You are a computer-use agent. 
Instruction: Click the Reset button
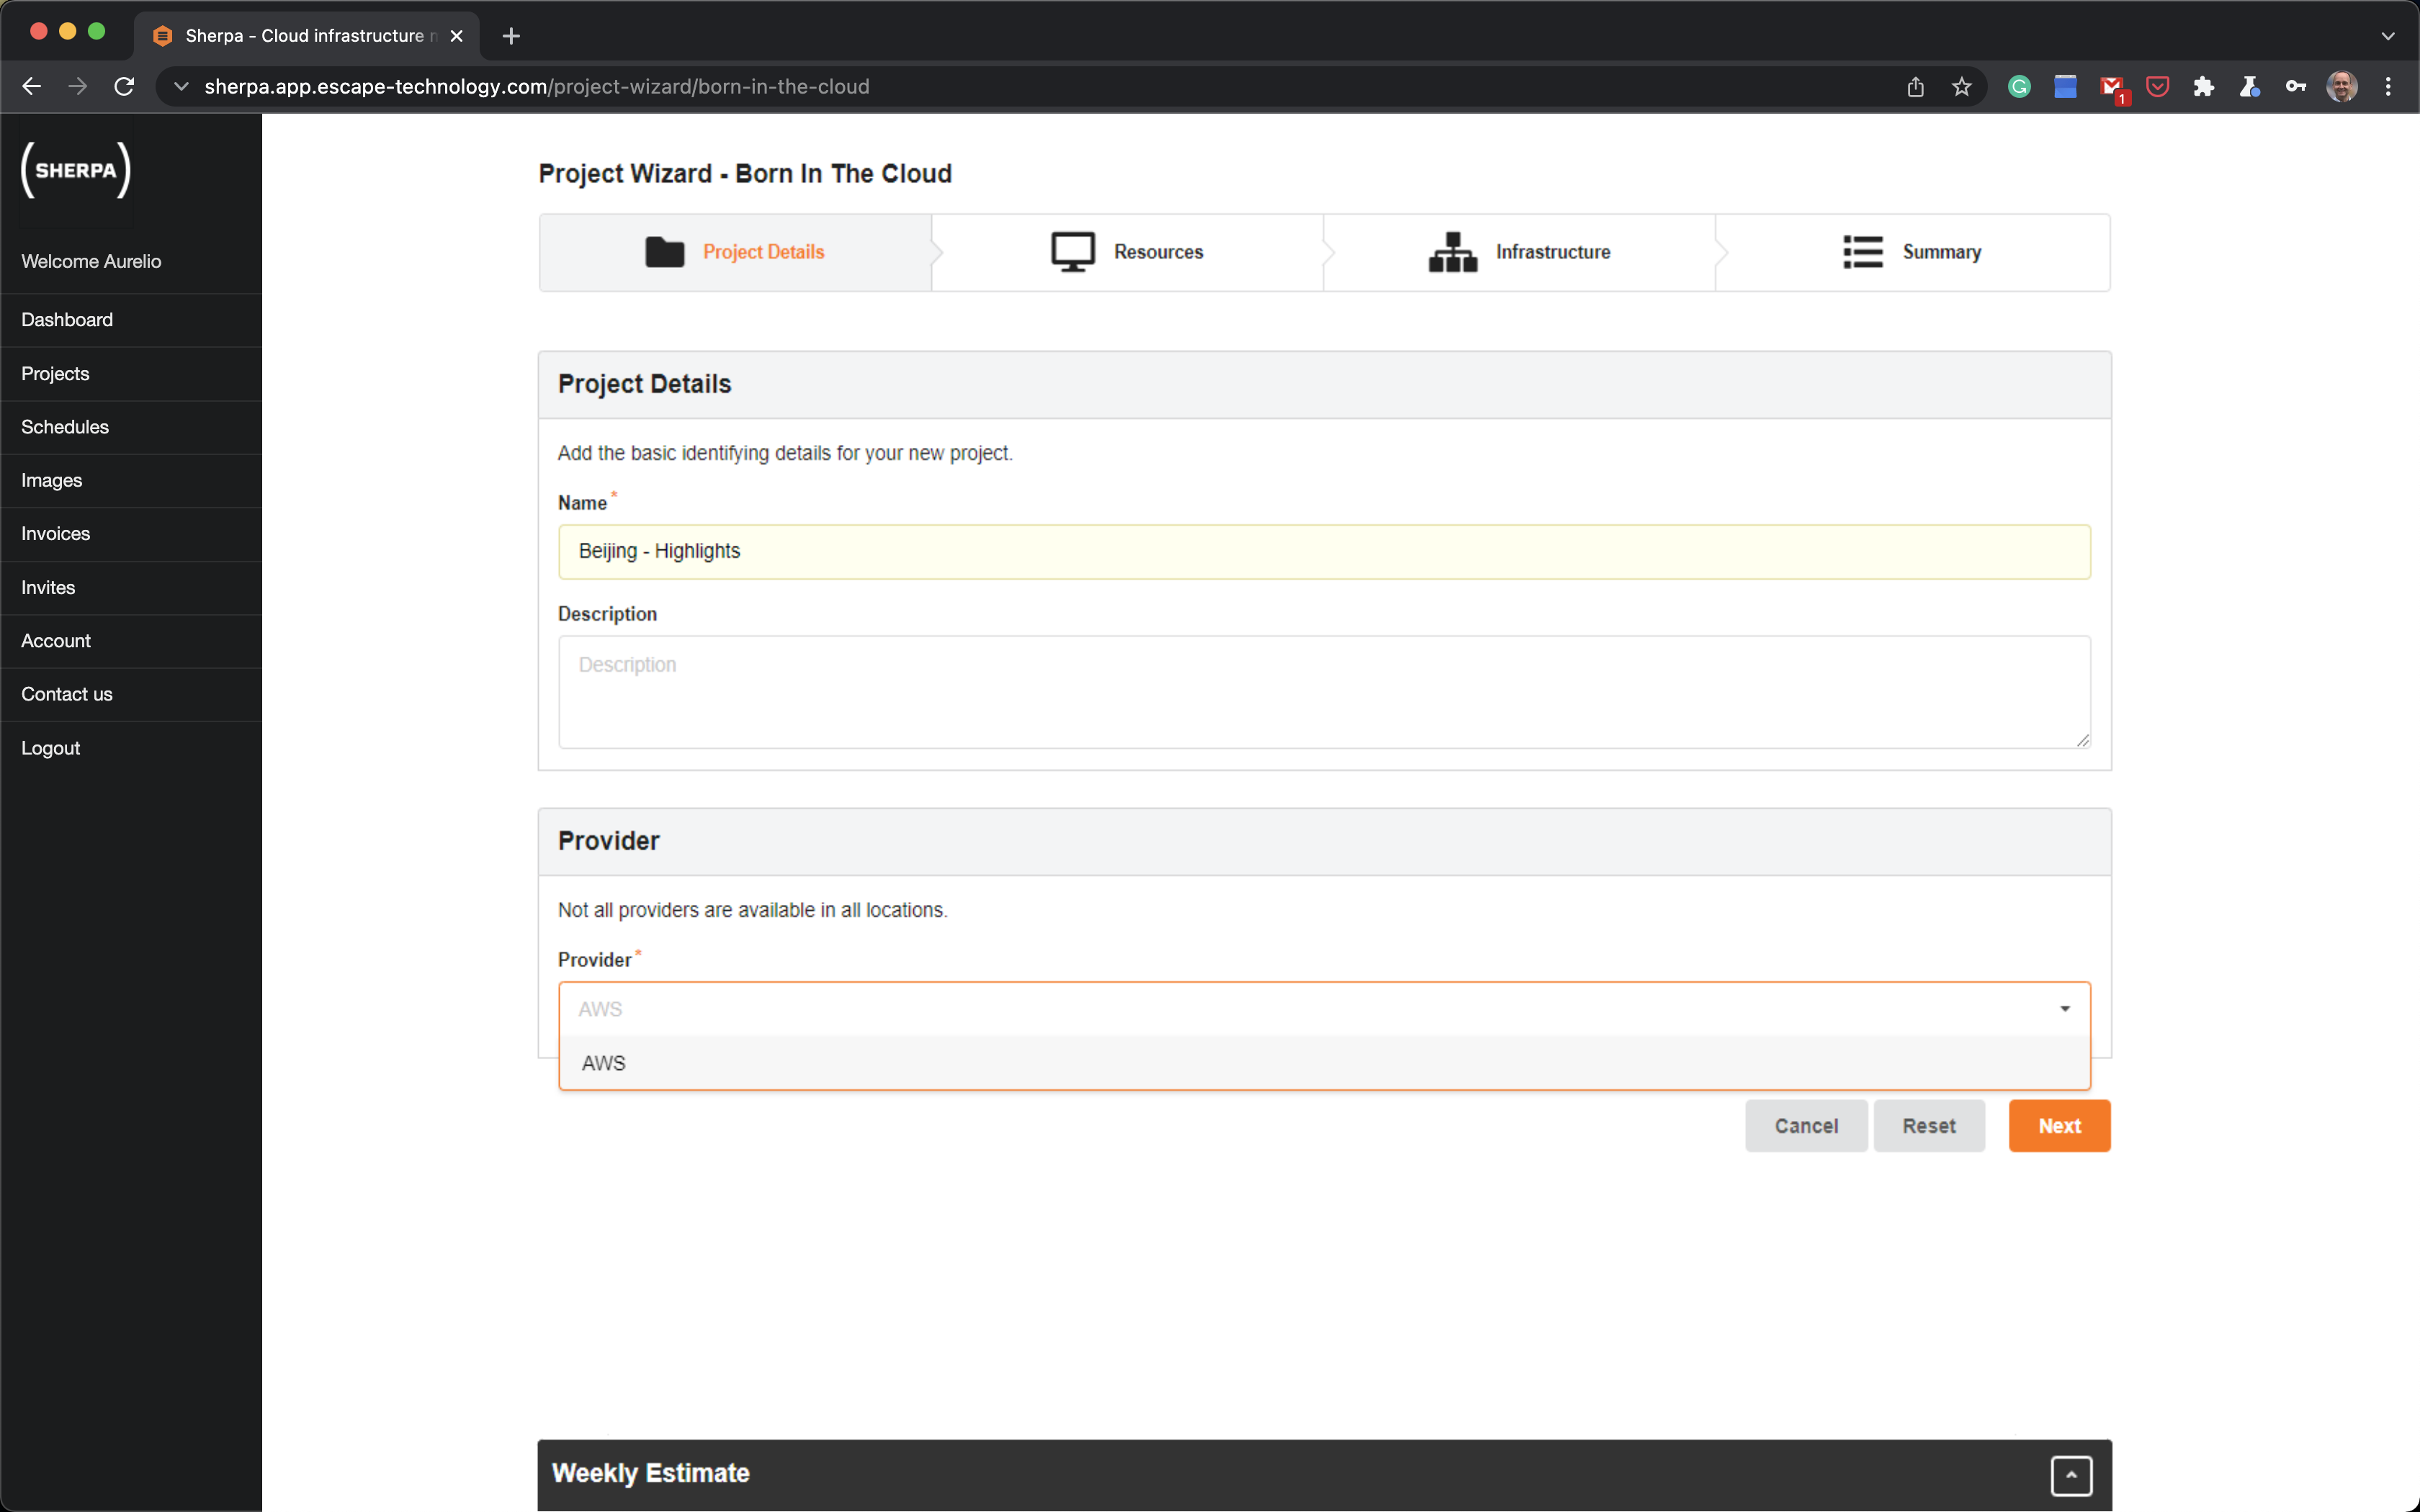[1928, 1125]
